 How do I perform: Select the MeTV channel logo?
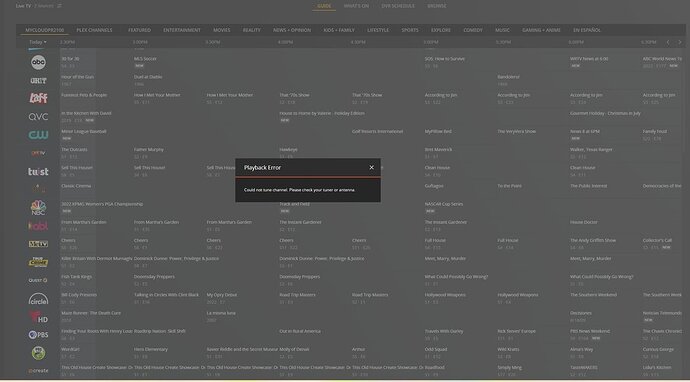coord(38,244)
